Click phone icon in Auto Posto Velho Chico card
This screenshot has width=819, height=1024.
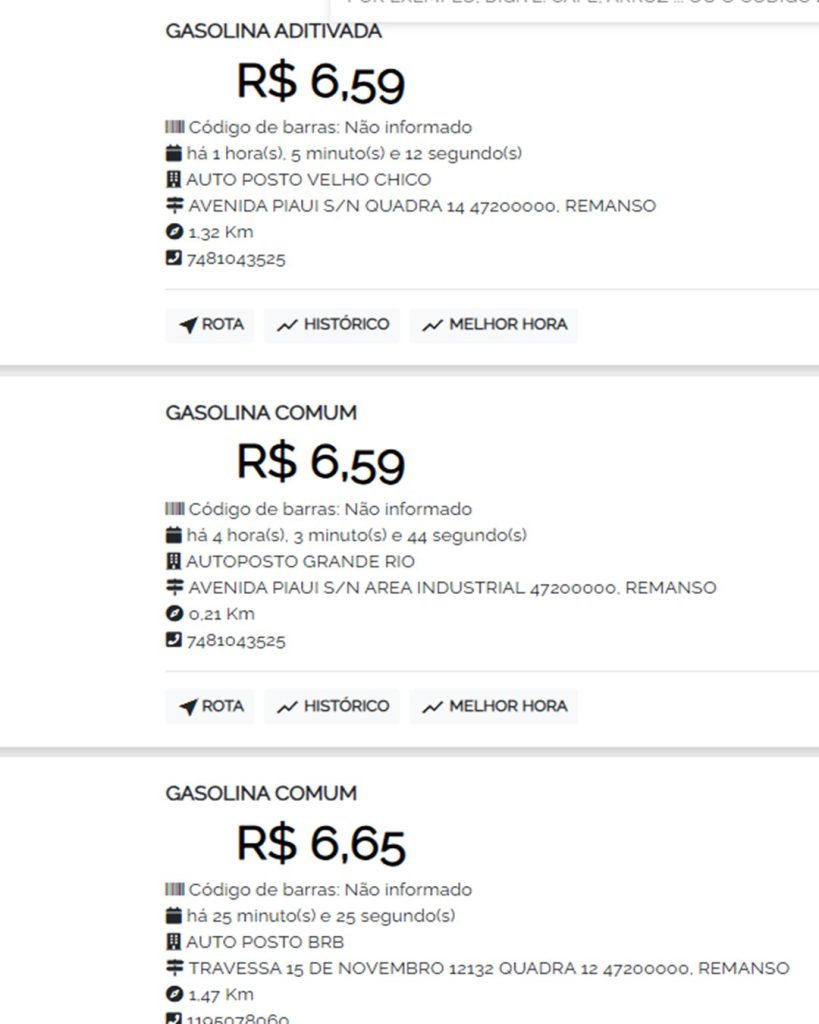tap(174, 259)
